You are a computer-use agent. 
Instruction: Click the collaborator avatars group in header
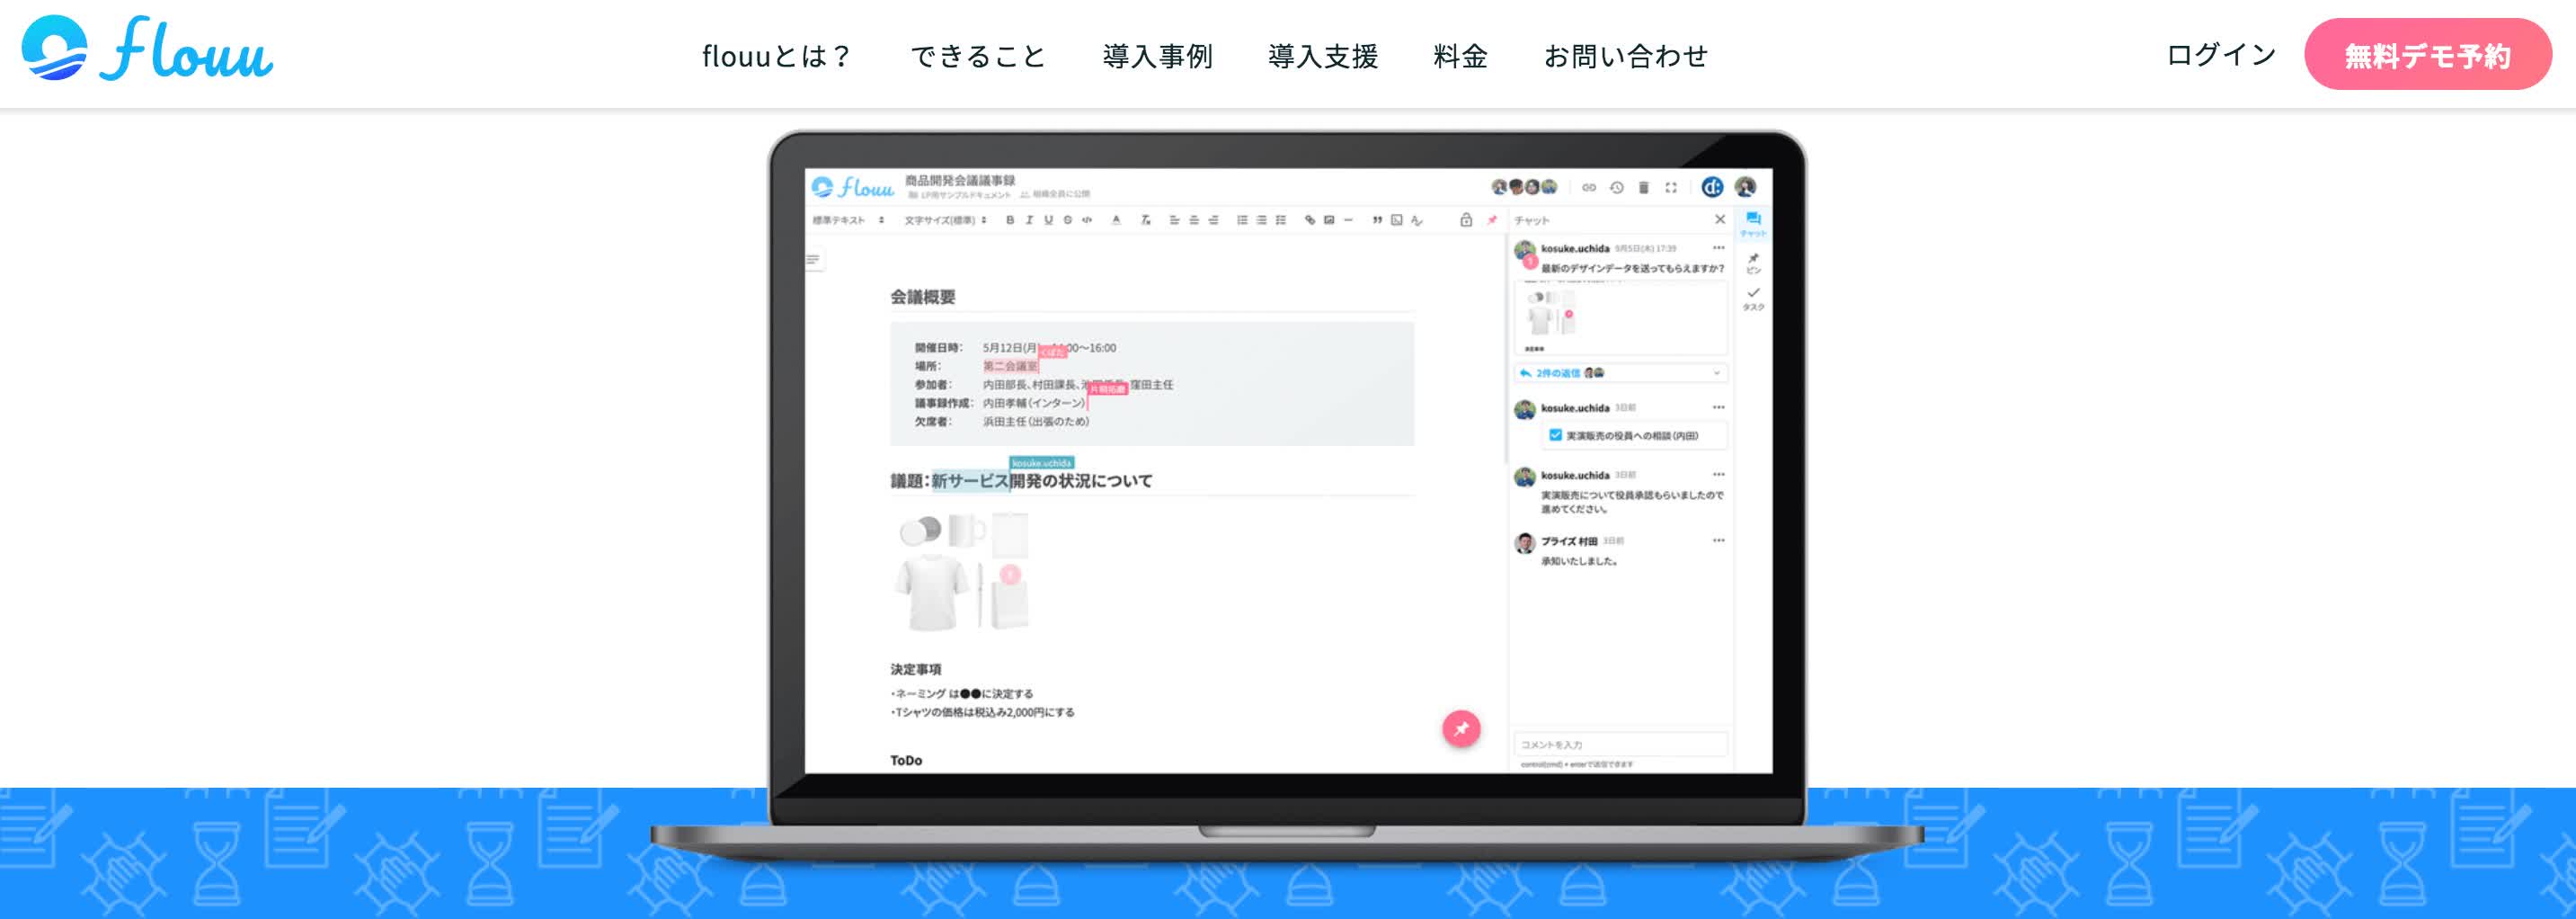pos(1524,187)
